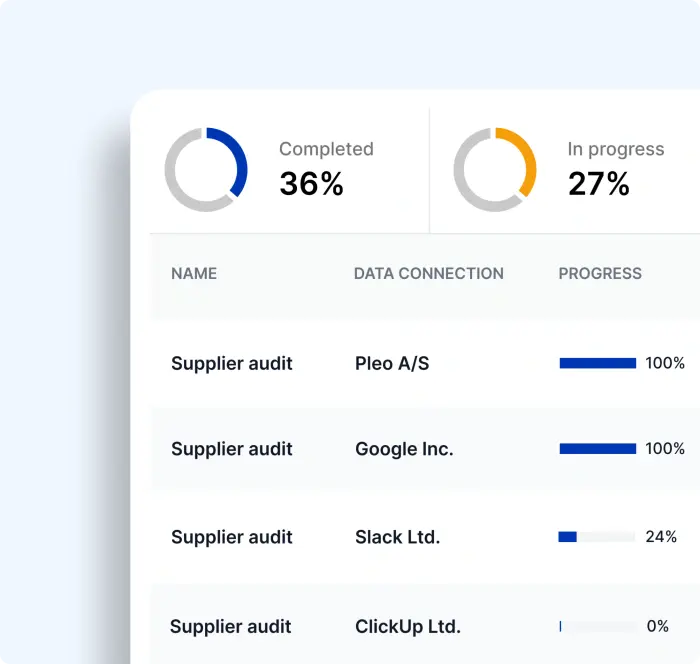
Task: Select the In progress 27% value
Action: tap(599, 184)
